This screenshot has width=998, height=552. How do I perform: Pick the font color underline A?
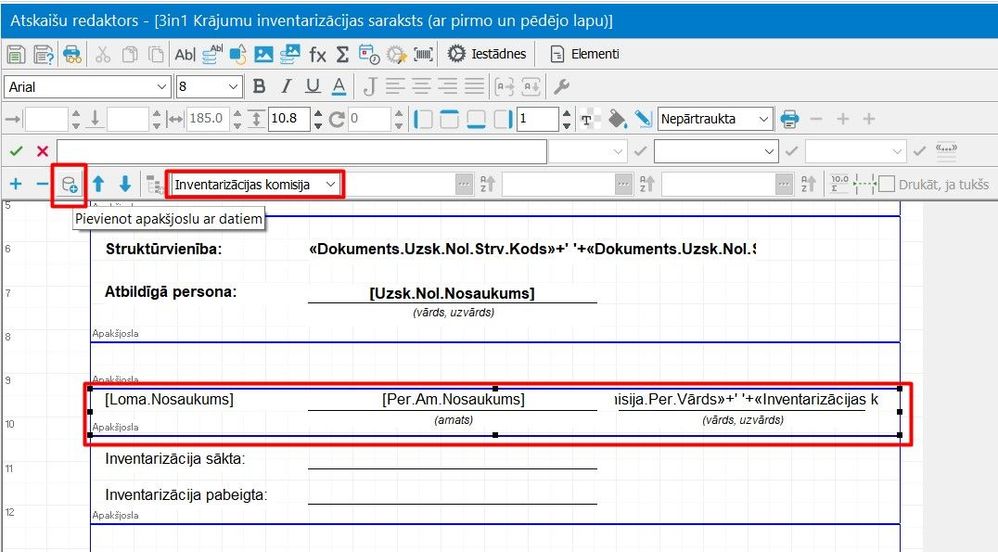[x=339, y=86]
